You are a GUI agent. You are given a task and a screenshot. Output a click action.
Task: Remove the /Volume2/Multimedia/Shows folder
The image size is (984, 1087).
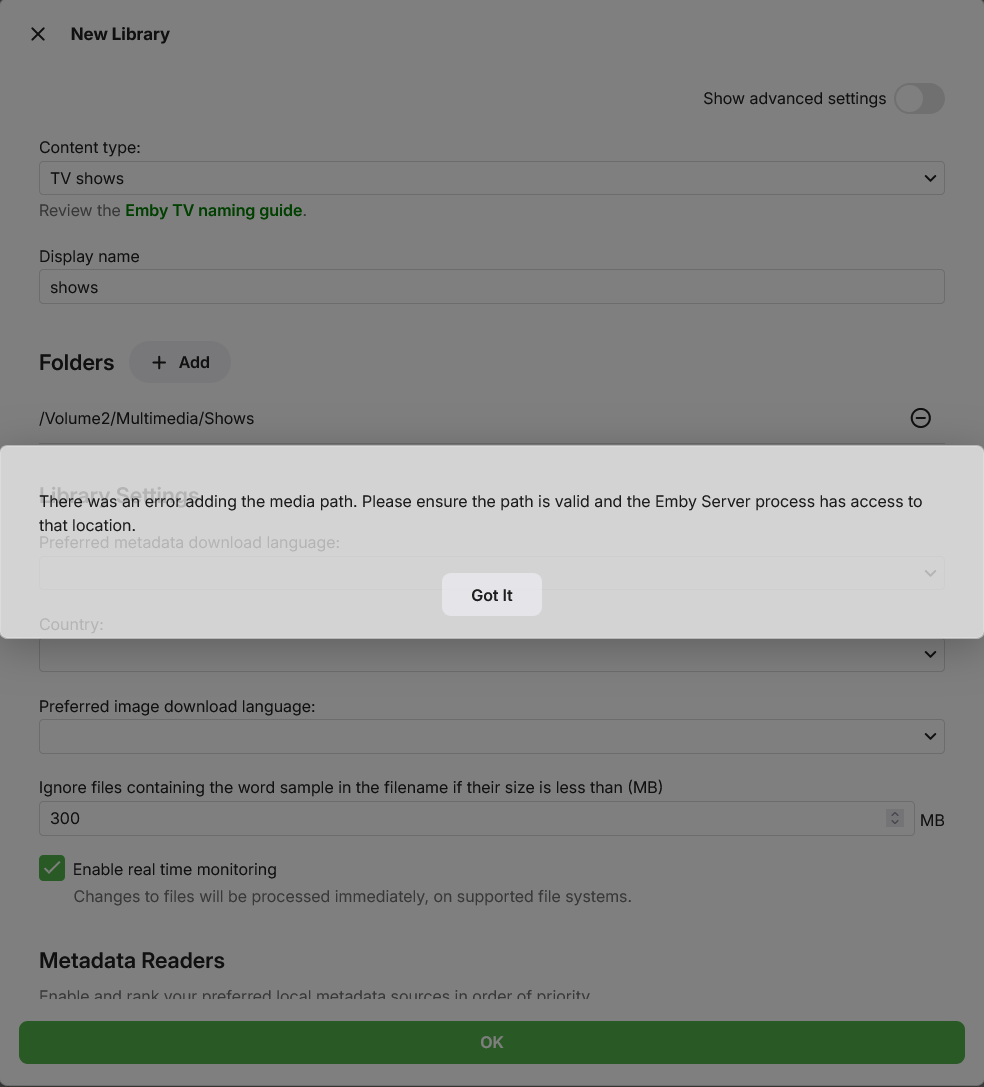[920, 418]
